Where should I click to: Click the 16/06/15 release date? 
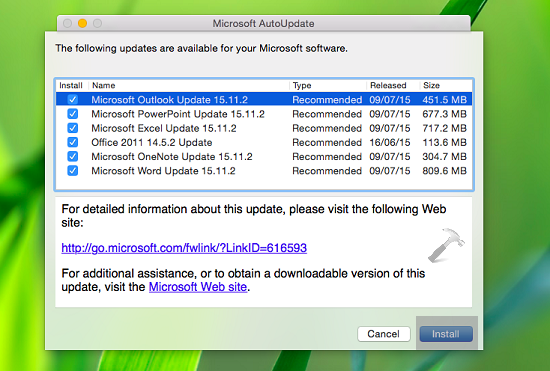pos(390,142)
